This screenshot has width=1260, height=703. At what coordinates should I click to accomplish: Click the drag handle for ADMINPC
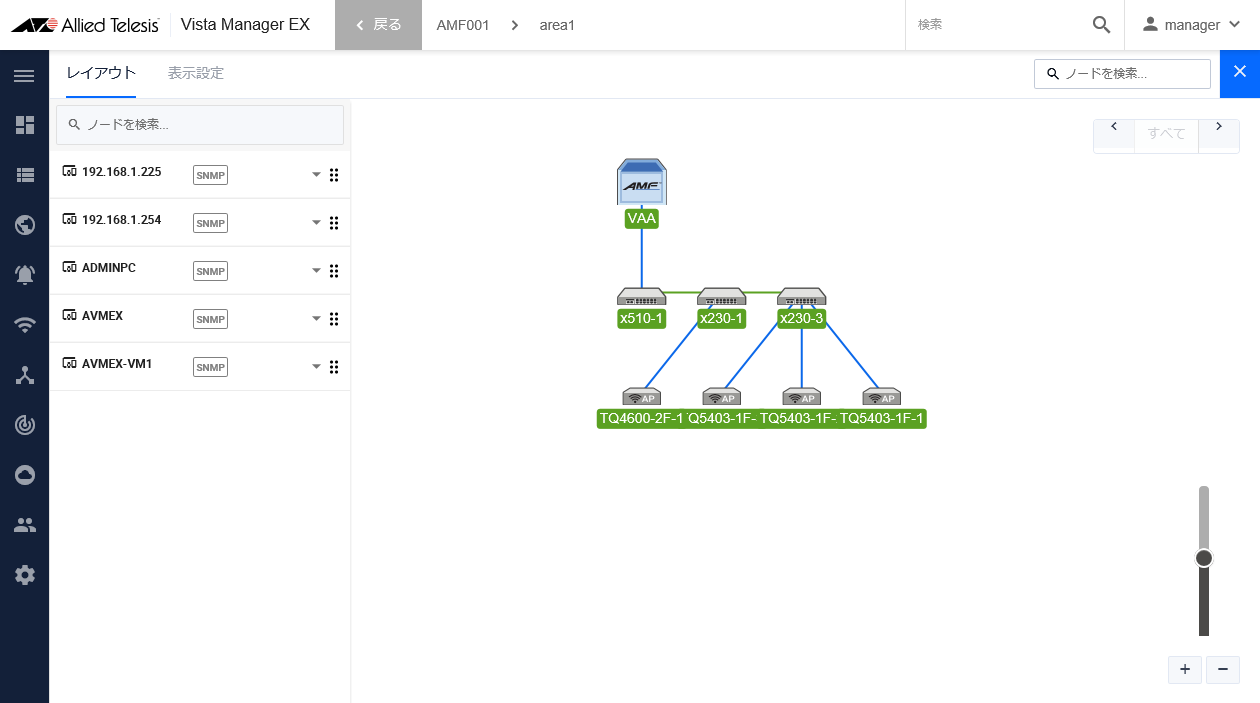[334, 271]
